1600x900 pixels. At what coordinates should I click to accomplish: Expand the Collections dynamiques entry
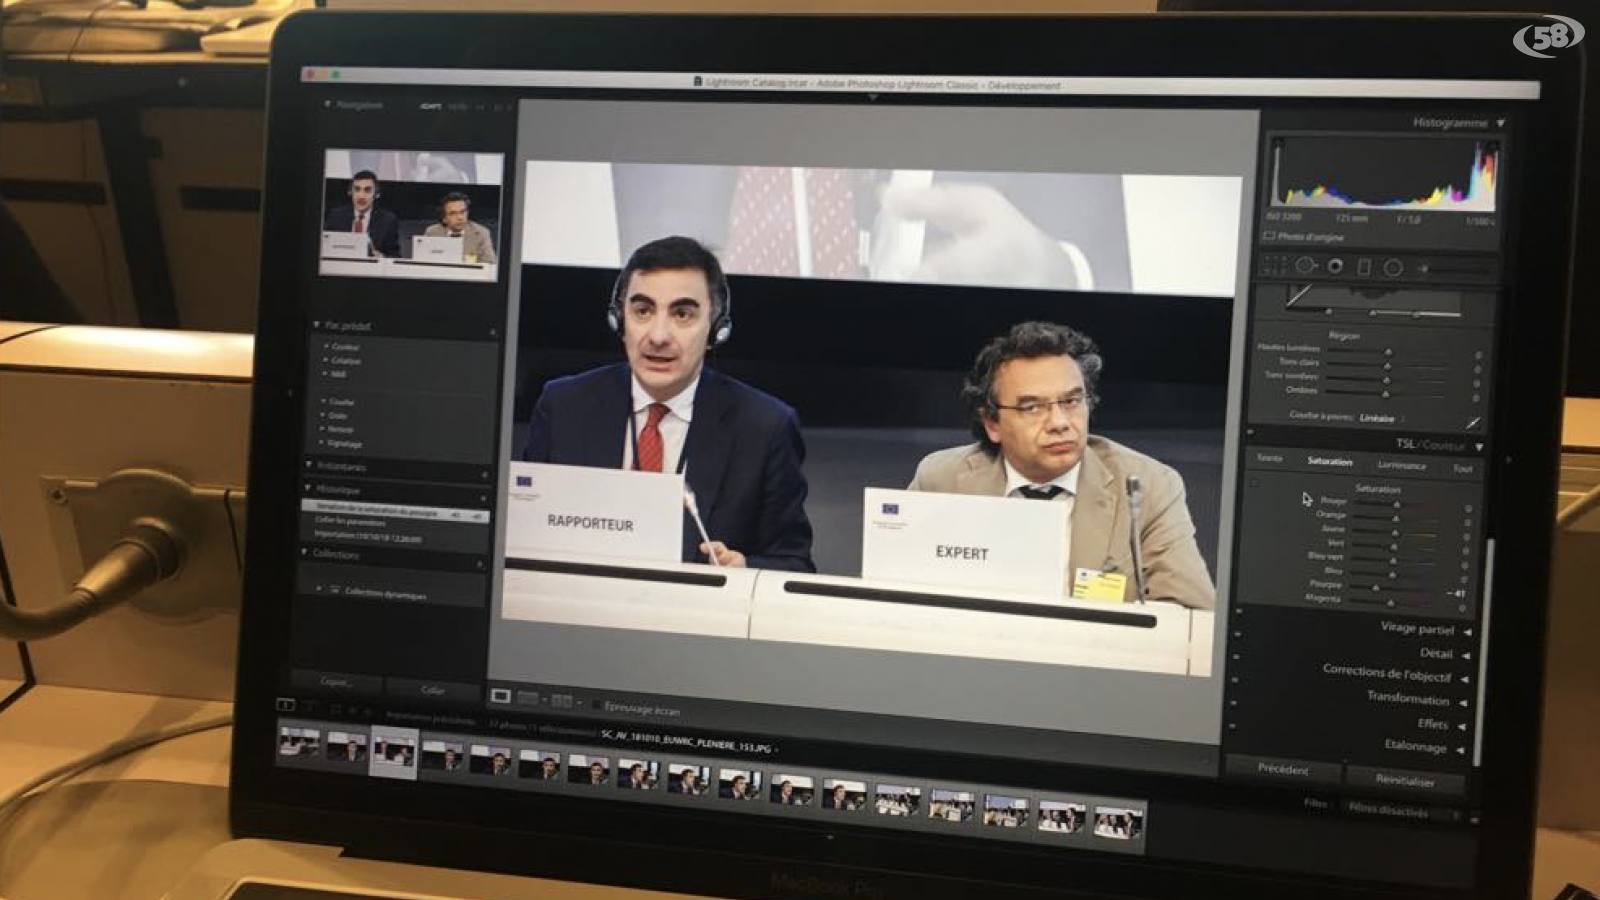pos(319,588)
